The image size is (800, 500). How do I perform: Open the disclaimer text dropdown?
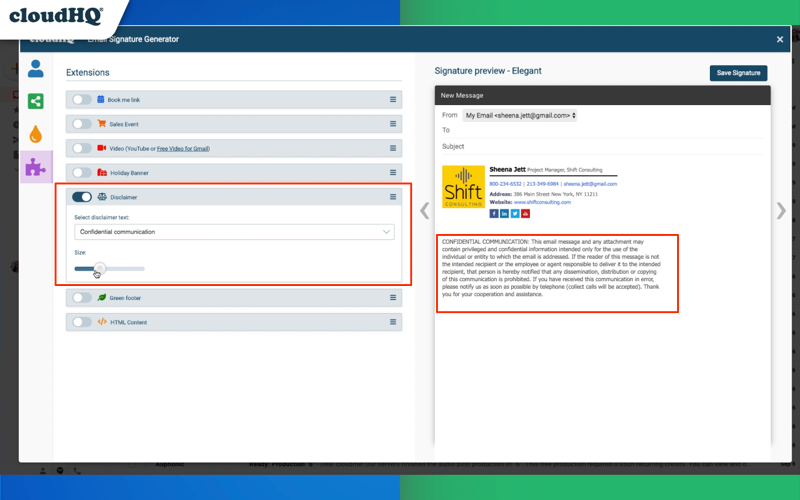pos(234,232)
